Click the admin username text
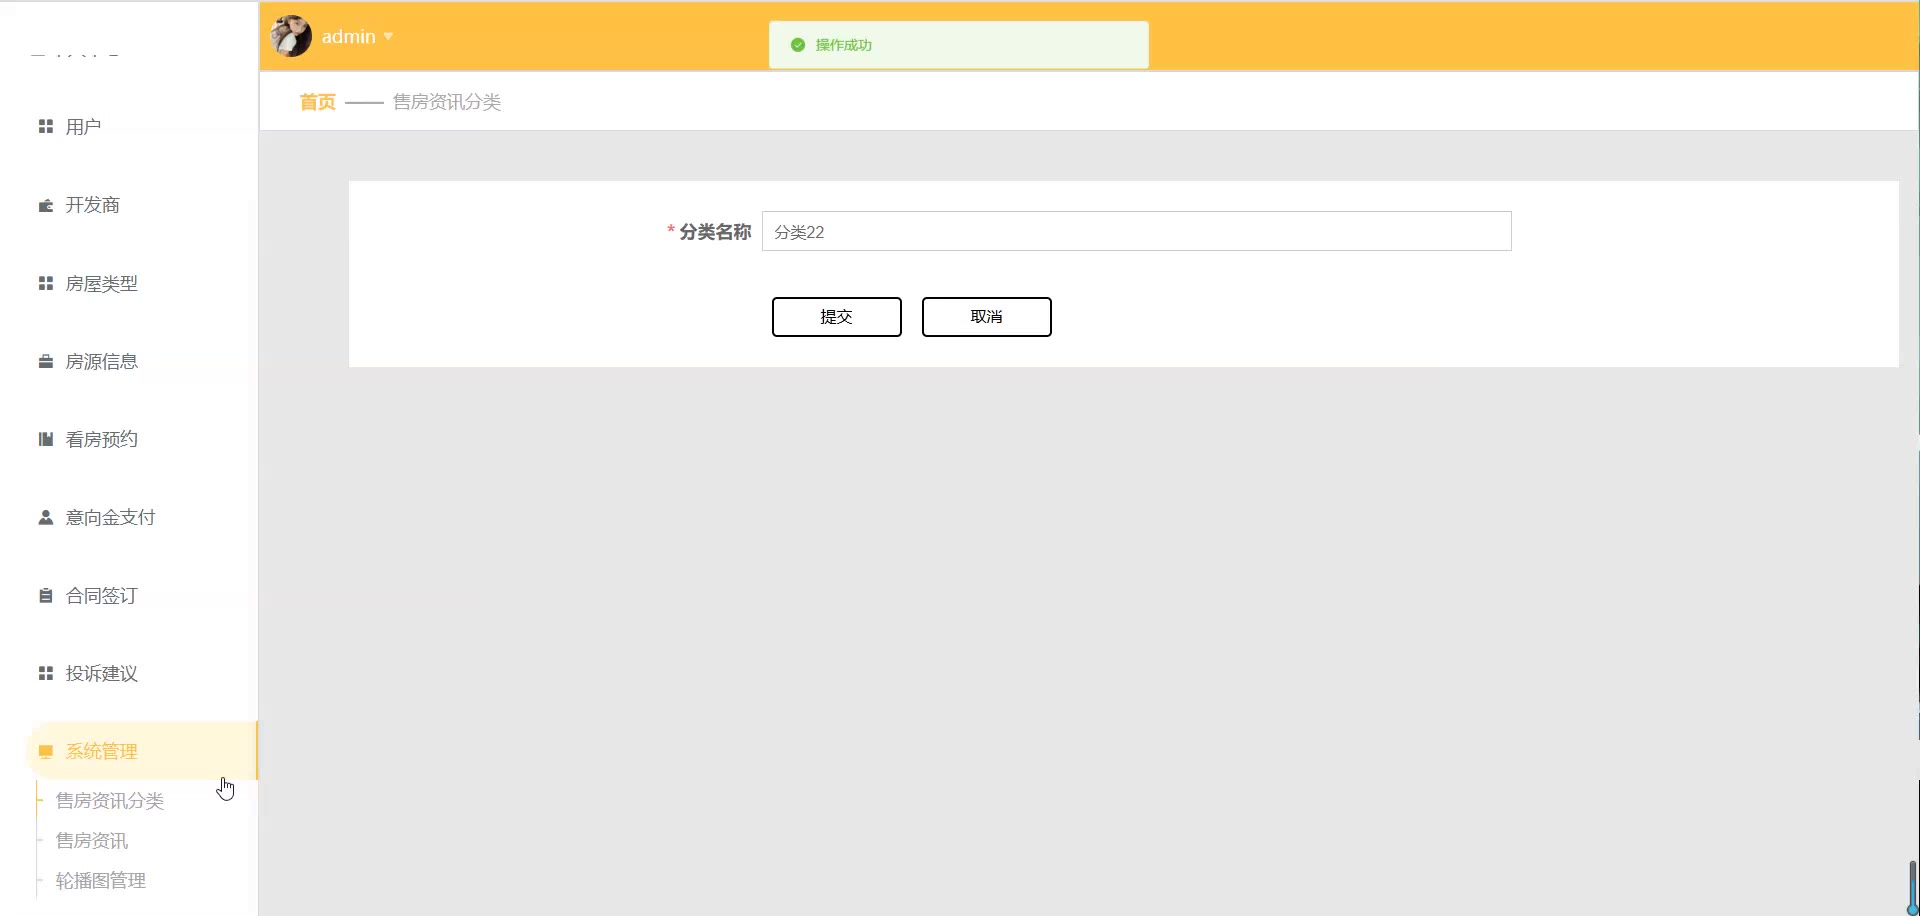The height and width of the screenshot is (916, 1920). point(349,37)
